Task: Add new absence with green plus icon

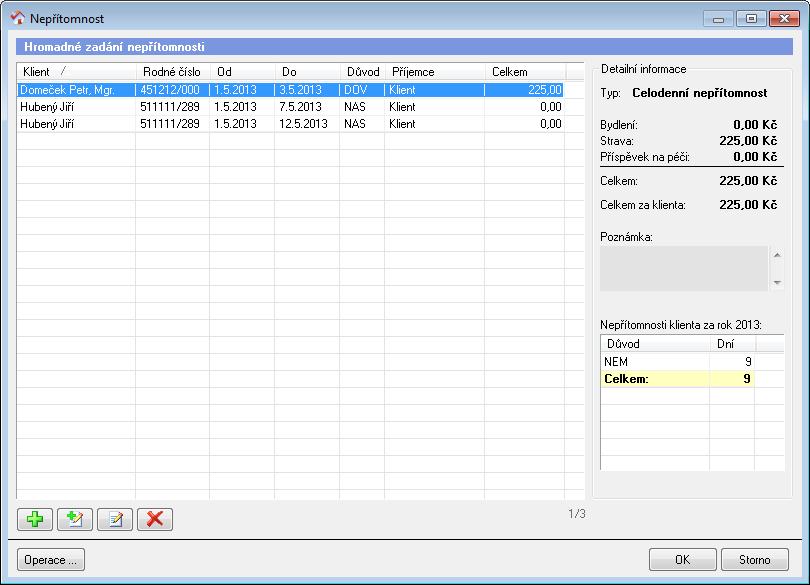Action: [x=35, y=519]
